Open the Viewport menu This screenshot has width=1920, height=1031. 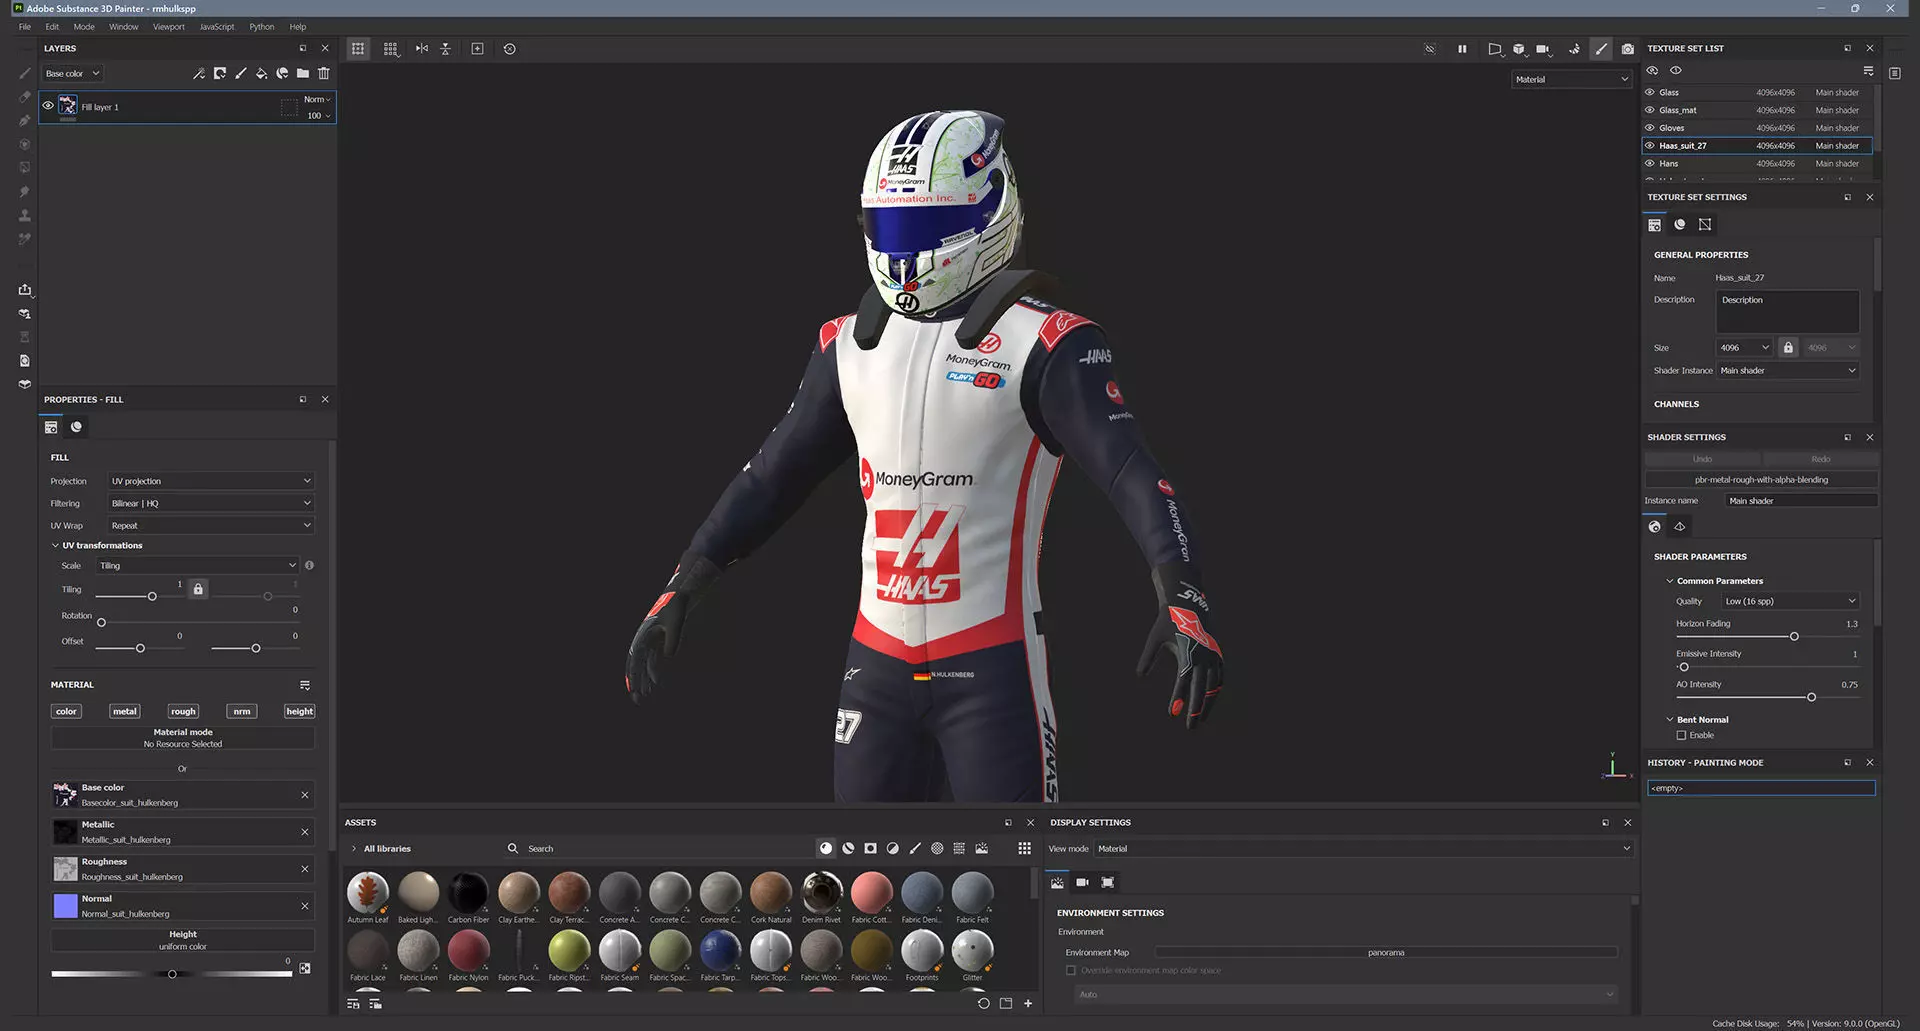pos(169,27)
